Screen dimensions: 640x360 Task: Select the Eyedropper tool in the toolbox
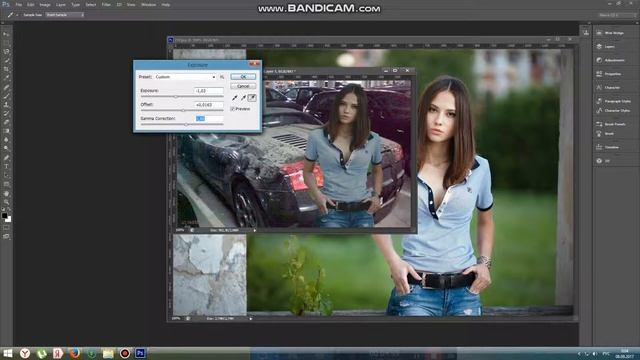6,78
